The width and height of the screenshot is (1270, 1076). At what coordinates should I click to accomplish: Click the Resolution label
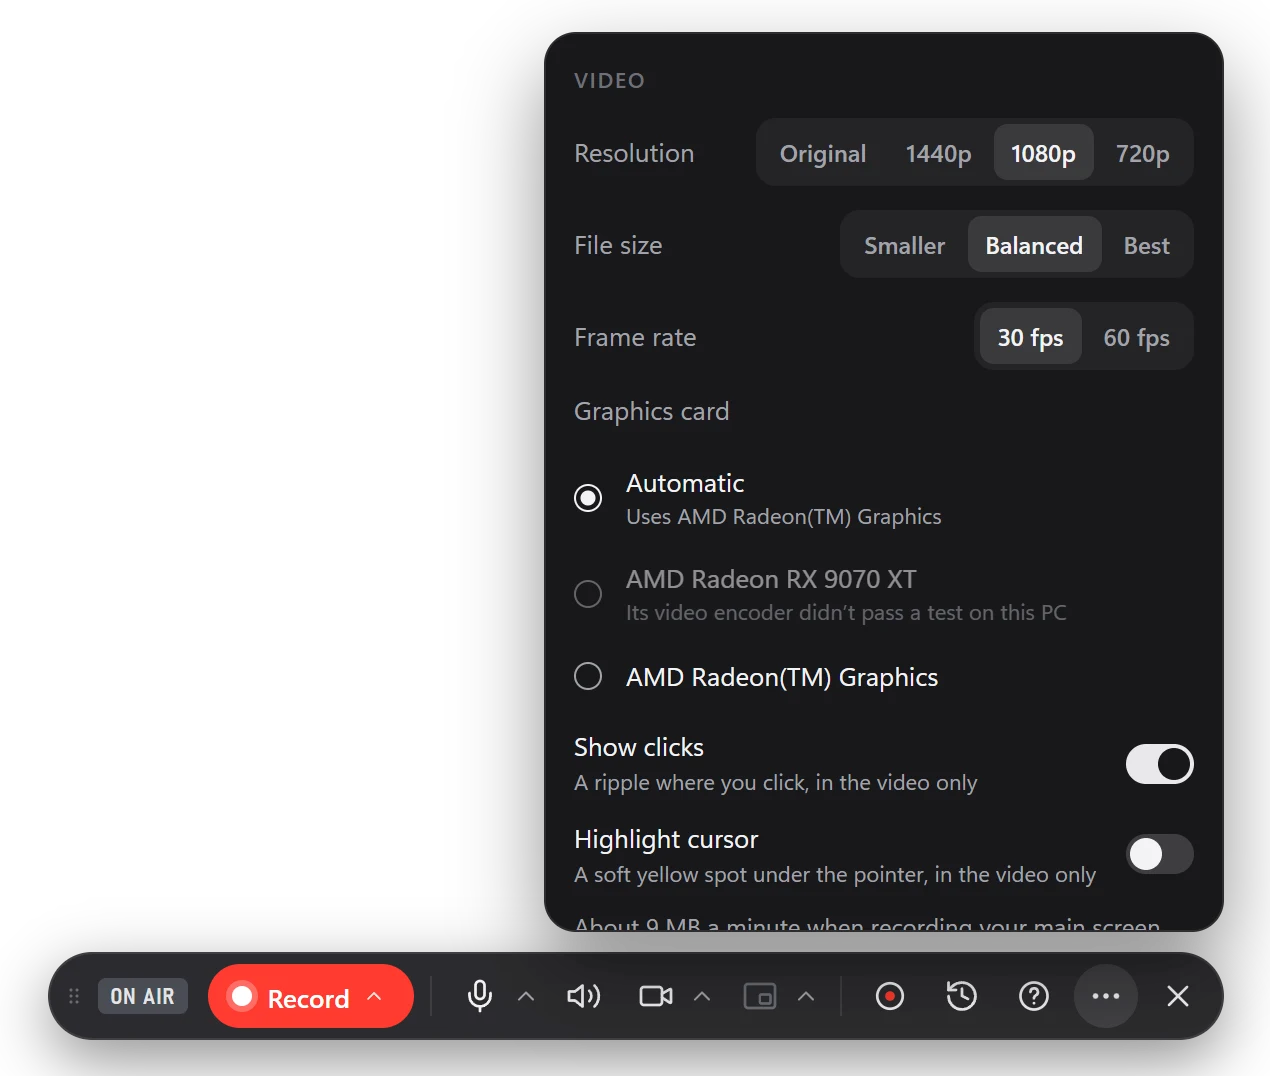634,153
